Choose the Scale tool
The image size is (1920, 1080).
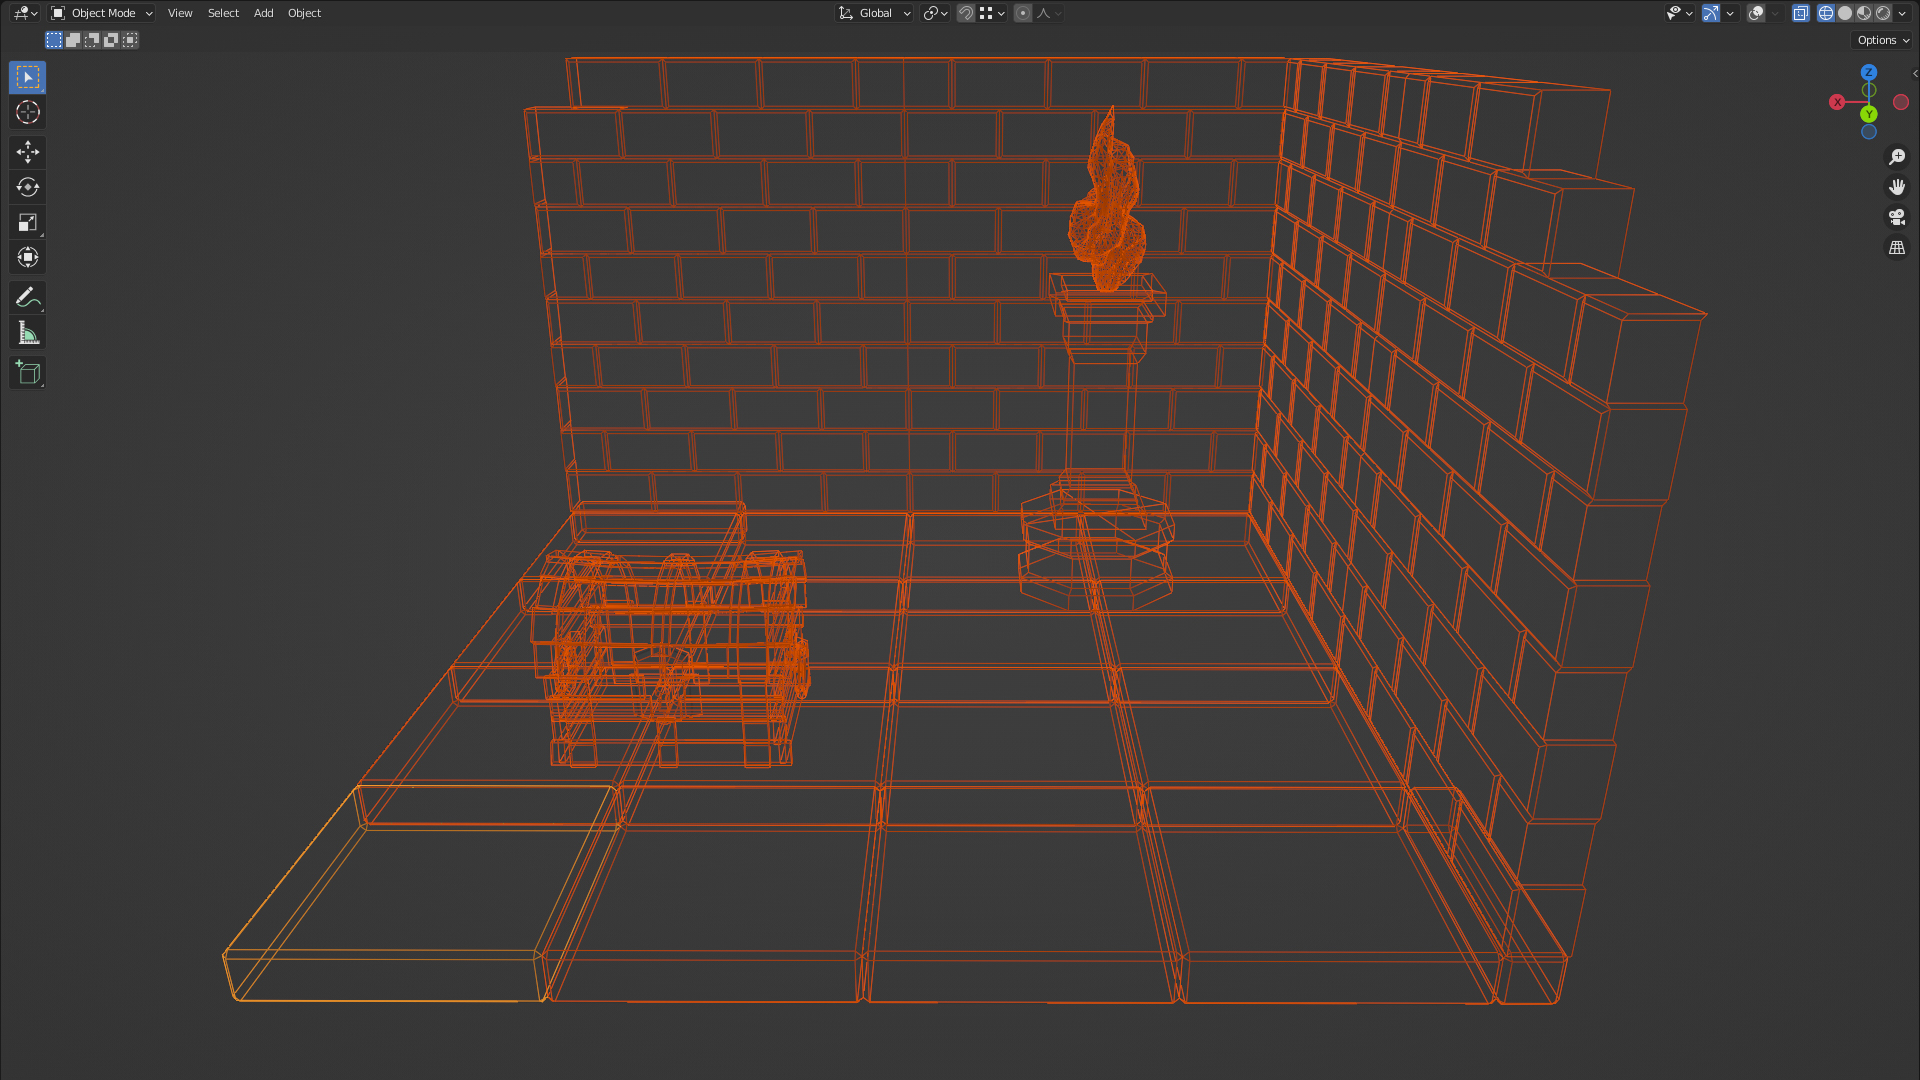click(x=28, y=222)
